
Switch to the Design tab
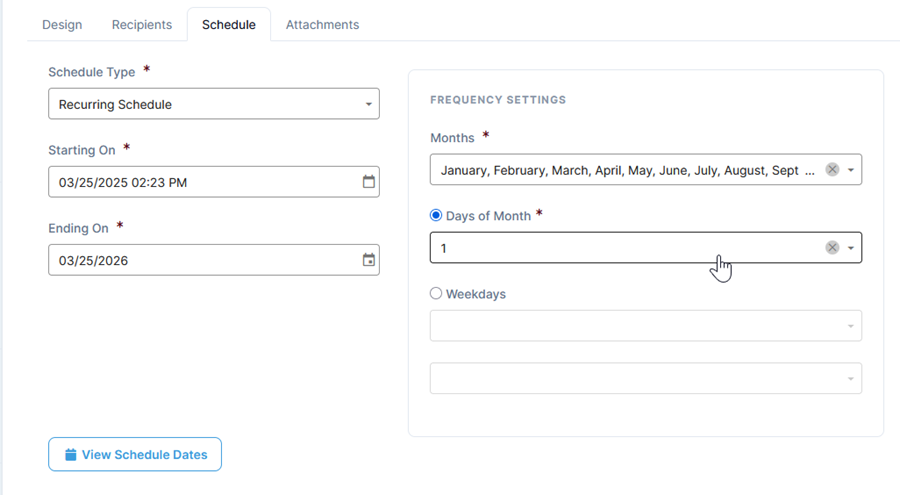click(62, 24)
